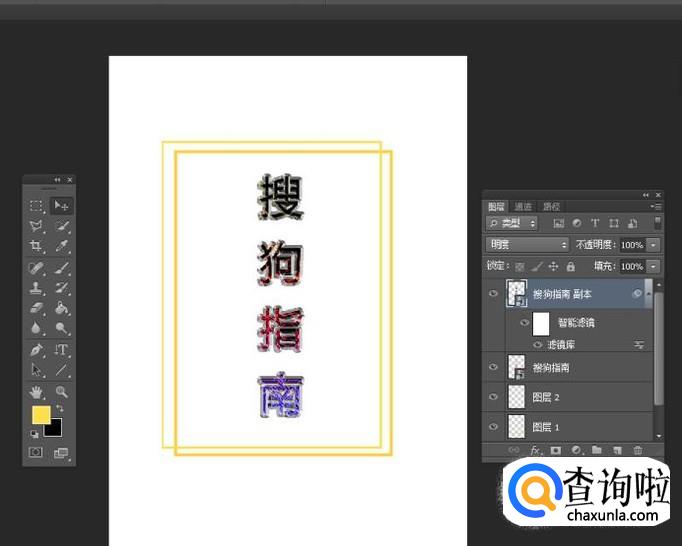The width and height of the screenshot is (682, 546).
Task: Hide the 搜狗指南 副本 layer
Action: (x=493, y=294)
